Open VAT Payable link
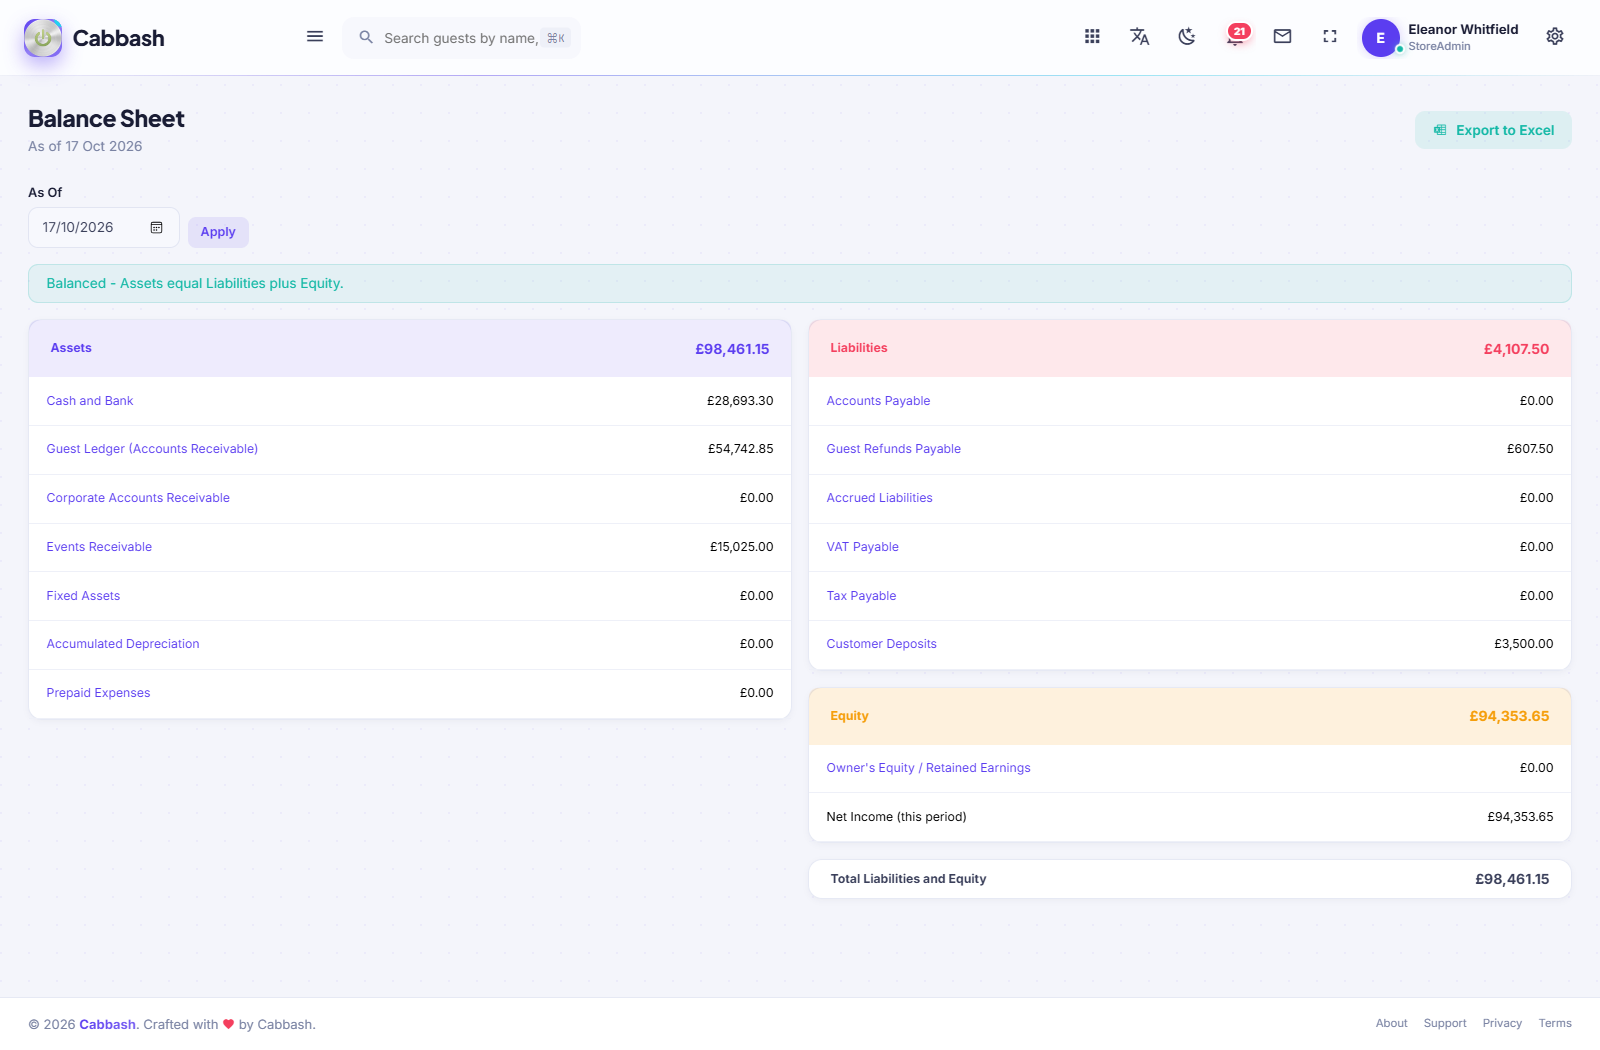This screenshot has width=1600, height=1050. click(x=862, y=547)
